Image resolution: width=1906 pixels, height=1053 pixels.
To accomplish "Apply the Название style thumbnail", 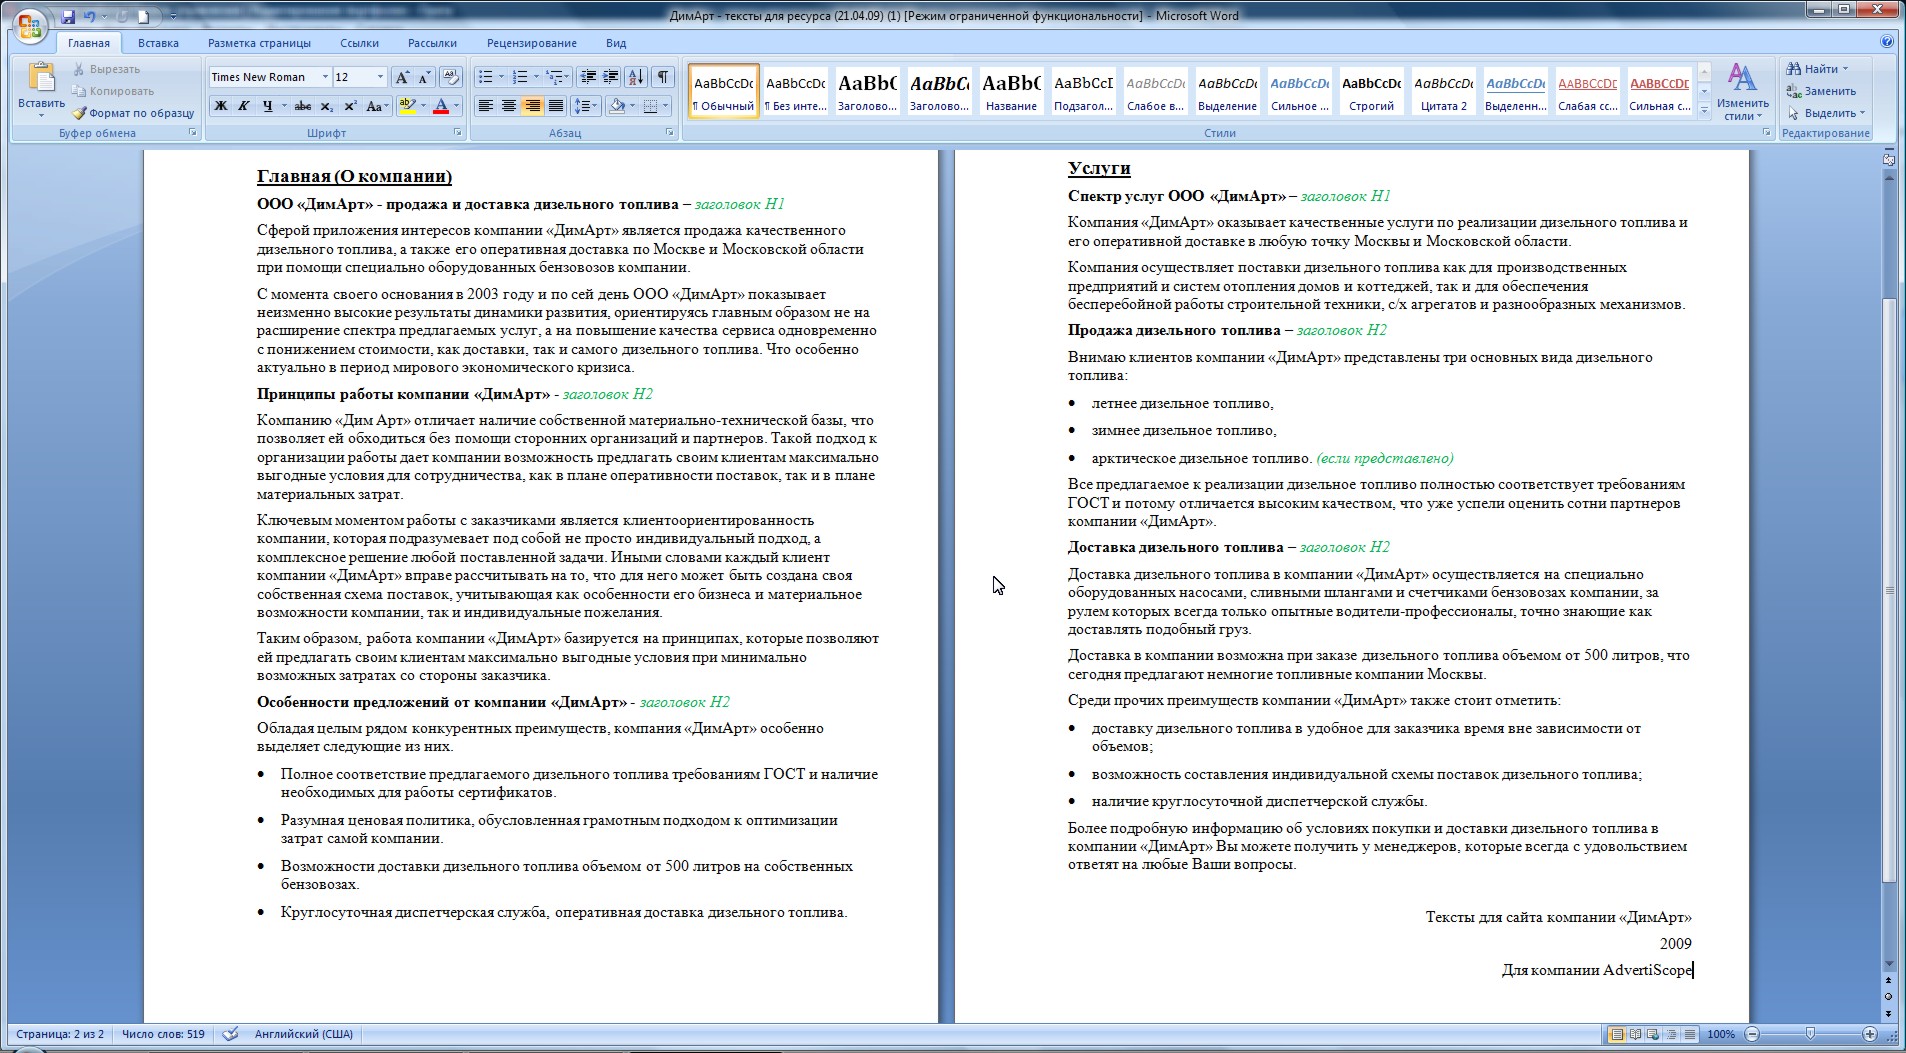I will [x=1010, y=91].
